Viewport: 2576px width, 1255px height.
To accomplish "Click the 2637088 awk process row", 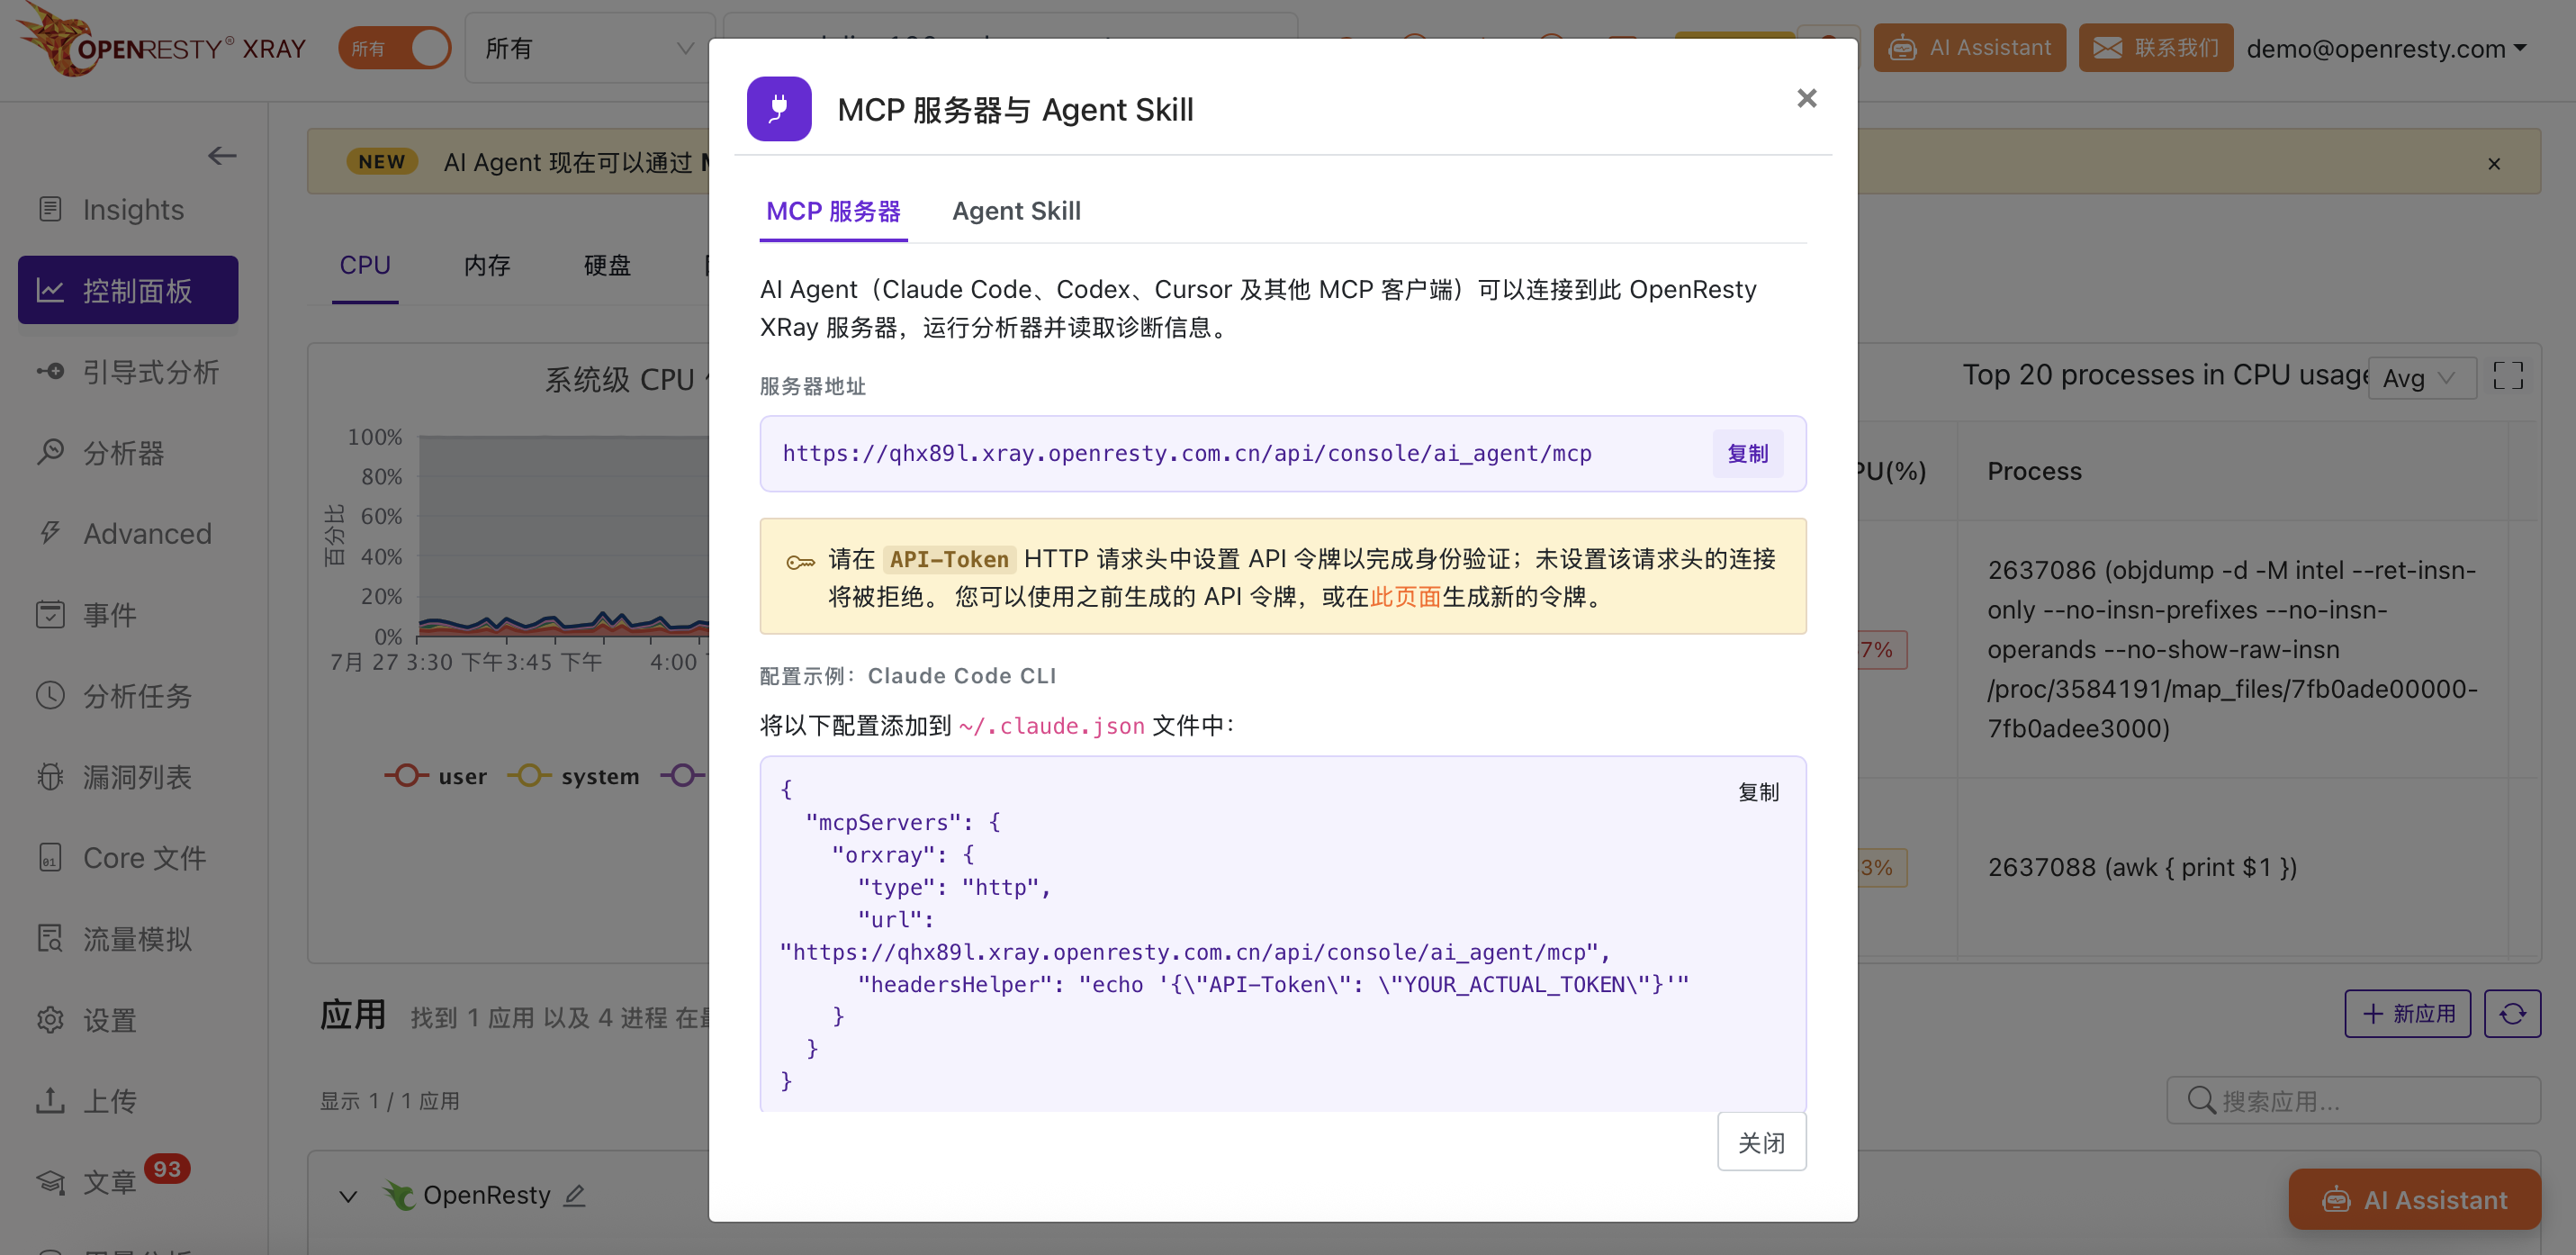I will (x=2142, y=867).
